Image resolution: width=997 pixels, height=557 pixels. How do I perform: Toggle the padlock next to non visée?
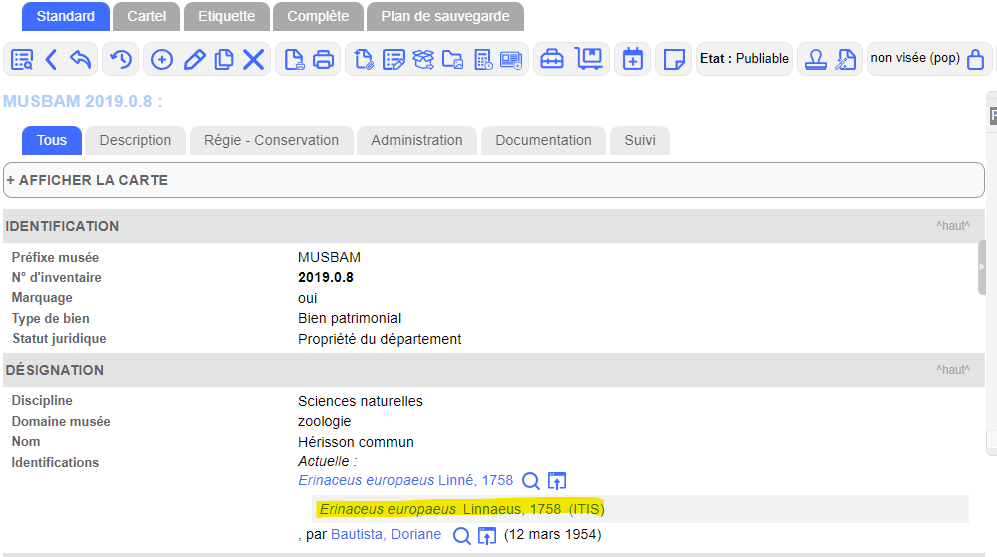(x=976, y=60)
